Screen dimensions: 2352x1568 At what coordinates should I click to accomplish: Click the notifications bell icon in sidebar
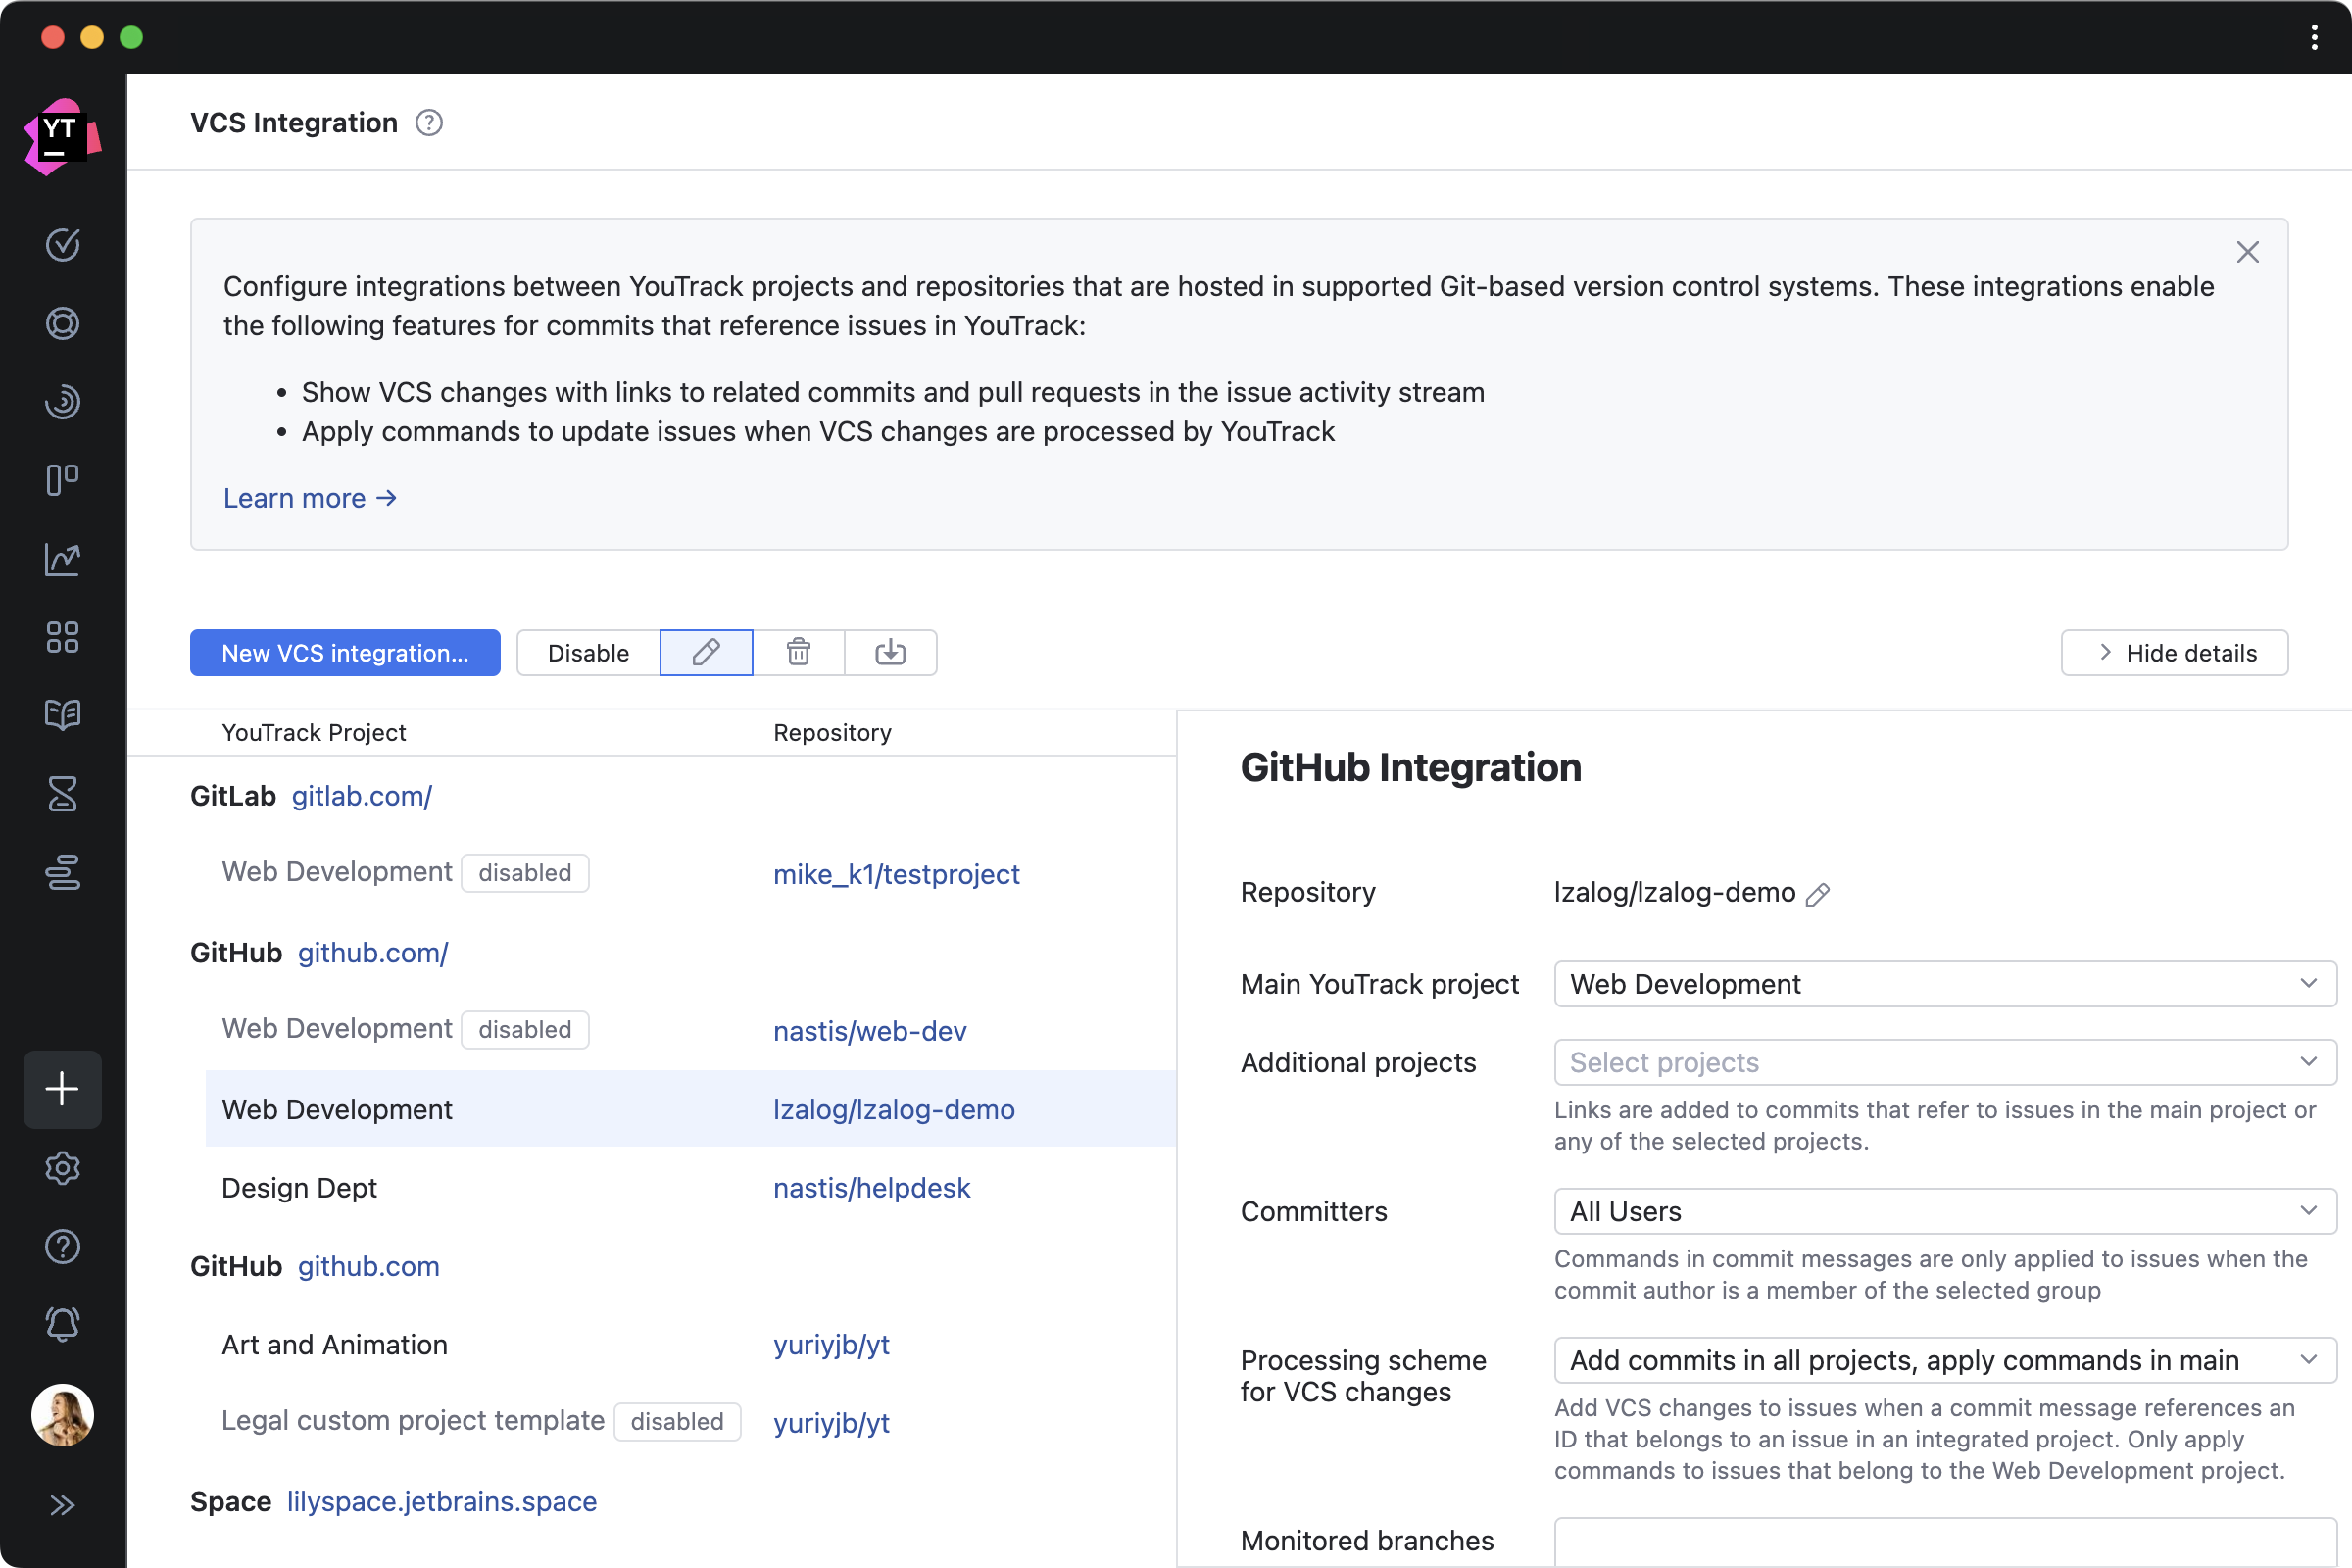pyautogui.click(x=63, y=1325)
